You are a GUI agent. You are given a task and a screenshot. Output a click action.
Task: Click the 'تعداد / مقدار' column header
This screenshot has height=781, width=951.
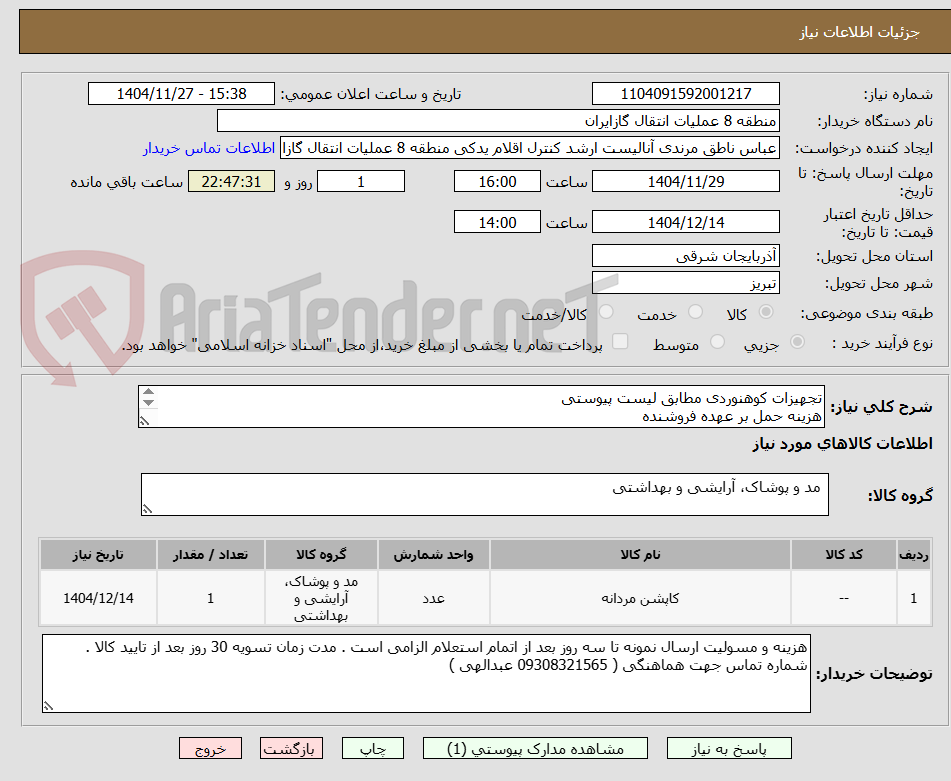click(x=210, y=555)
